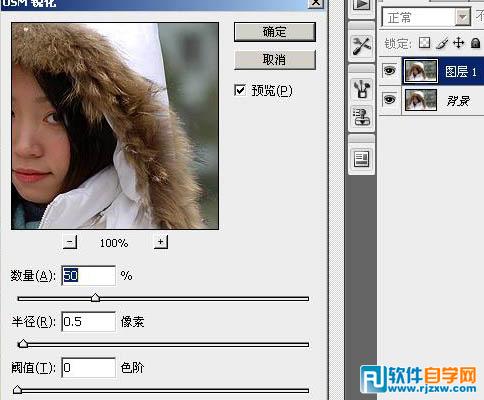This screenshot has height=400, width=484.
Task: Uncheck the 预览(P) preview checkbox
Action: [x=240, y=90]
